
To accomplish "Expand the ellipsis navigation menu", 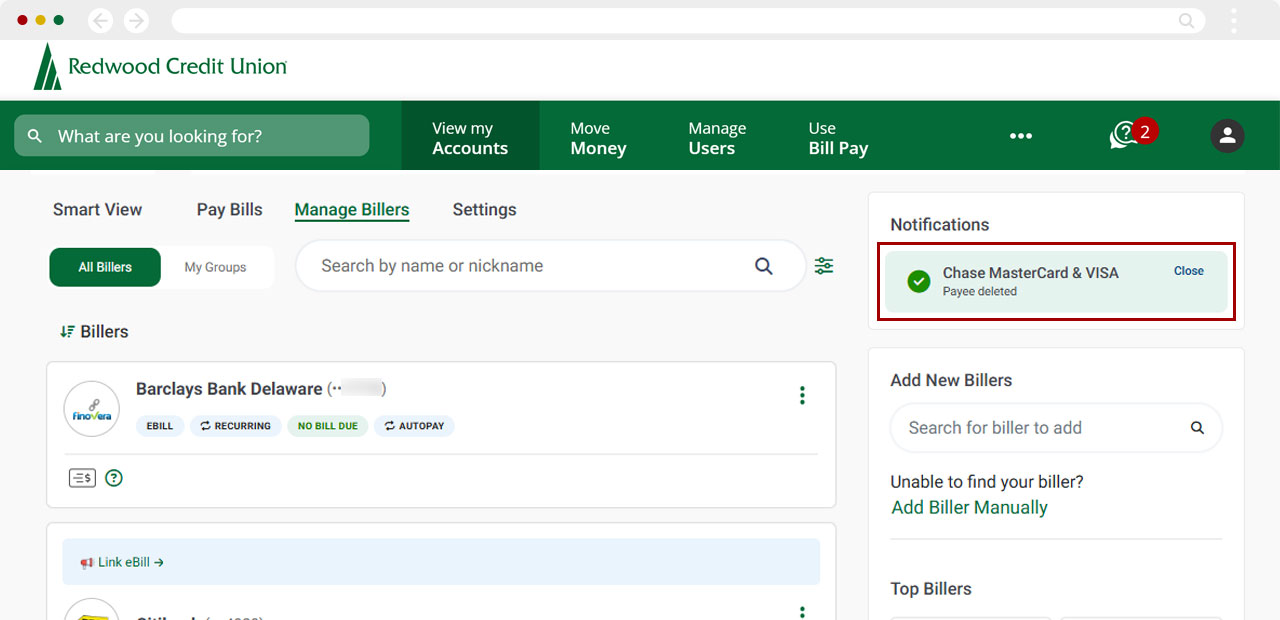I will coord(1020,135).
